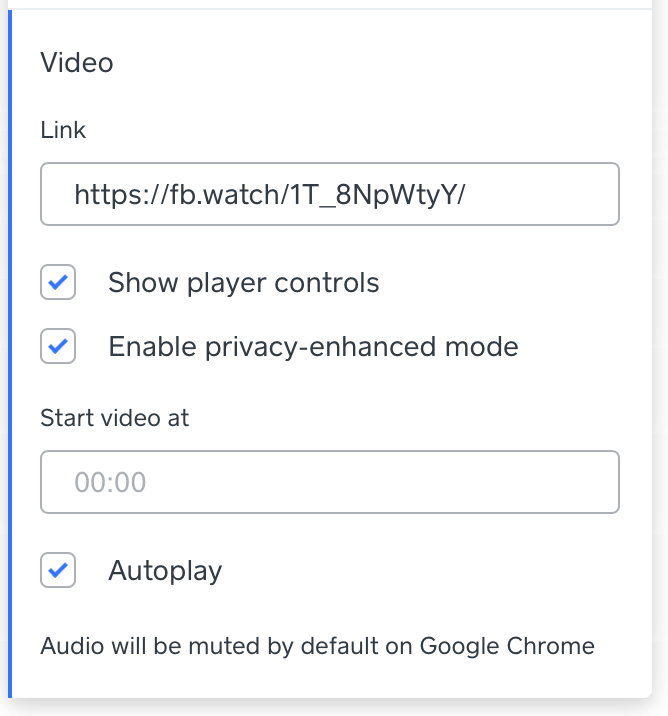Click the "Autoplay" label text
The image size is (668, 716).
click(165, 571)
